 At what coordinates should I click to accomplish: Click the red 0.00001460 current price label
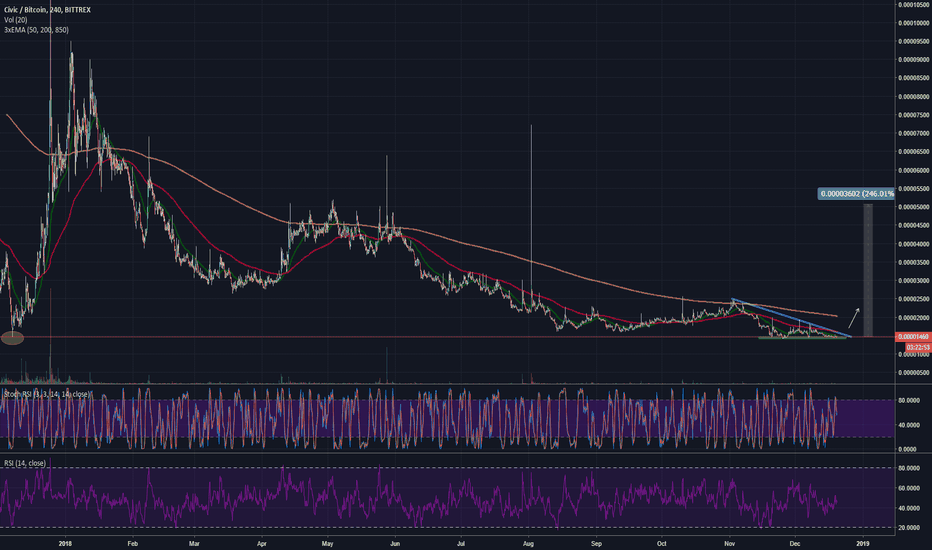914,337
